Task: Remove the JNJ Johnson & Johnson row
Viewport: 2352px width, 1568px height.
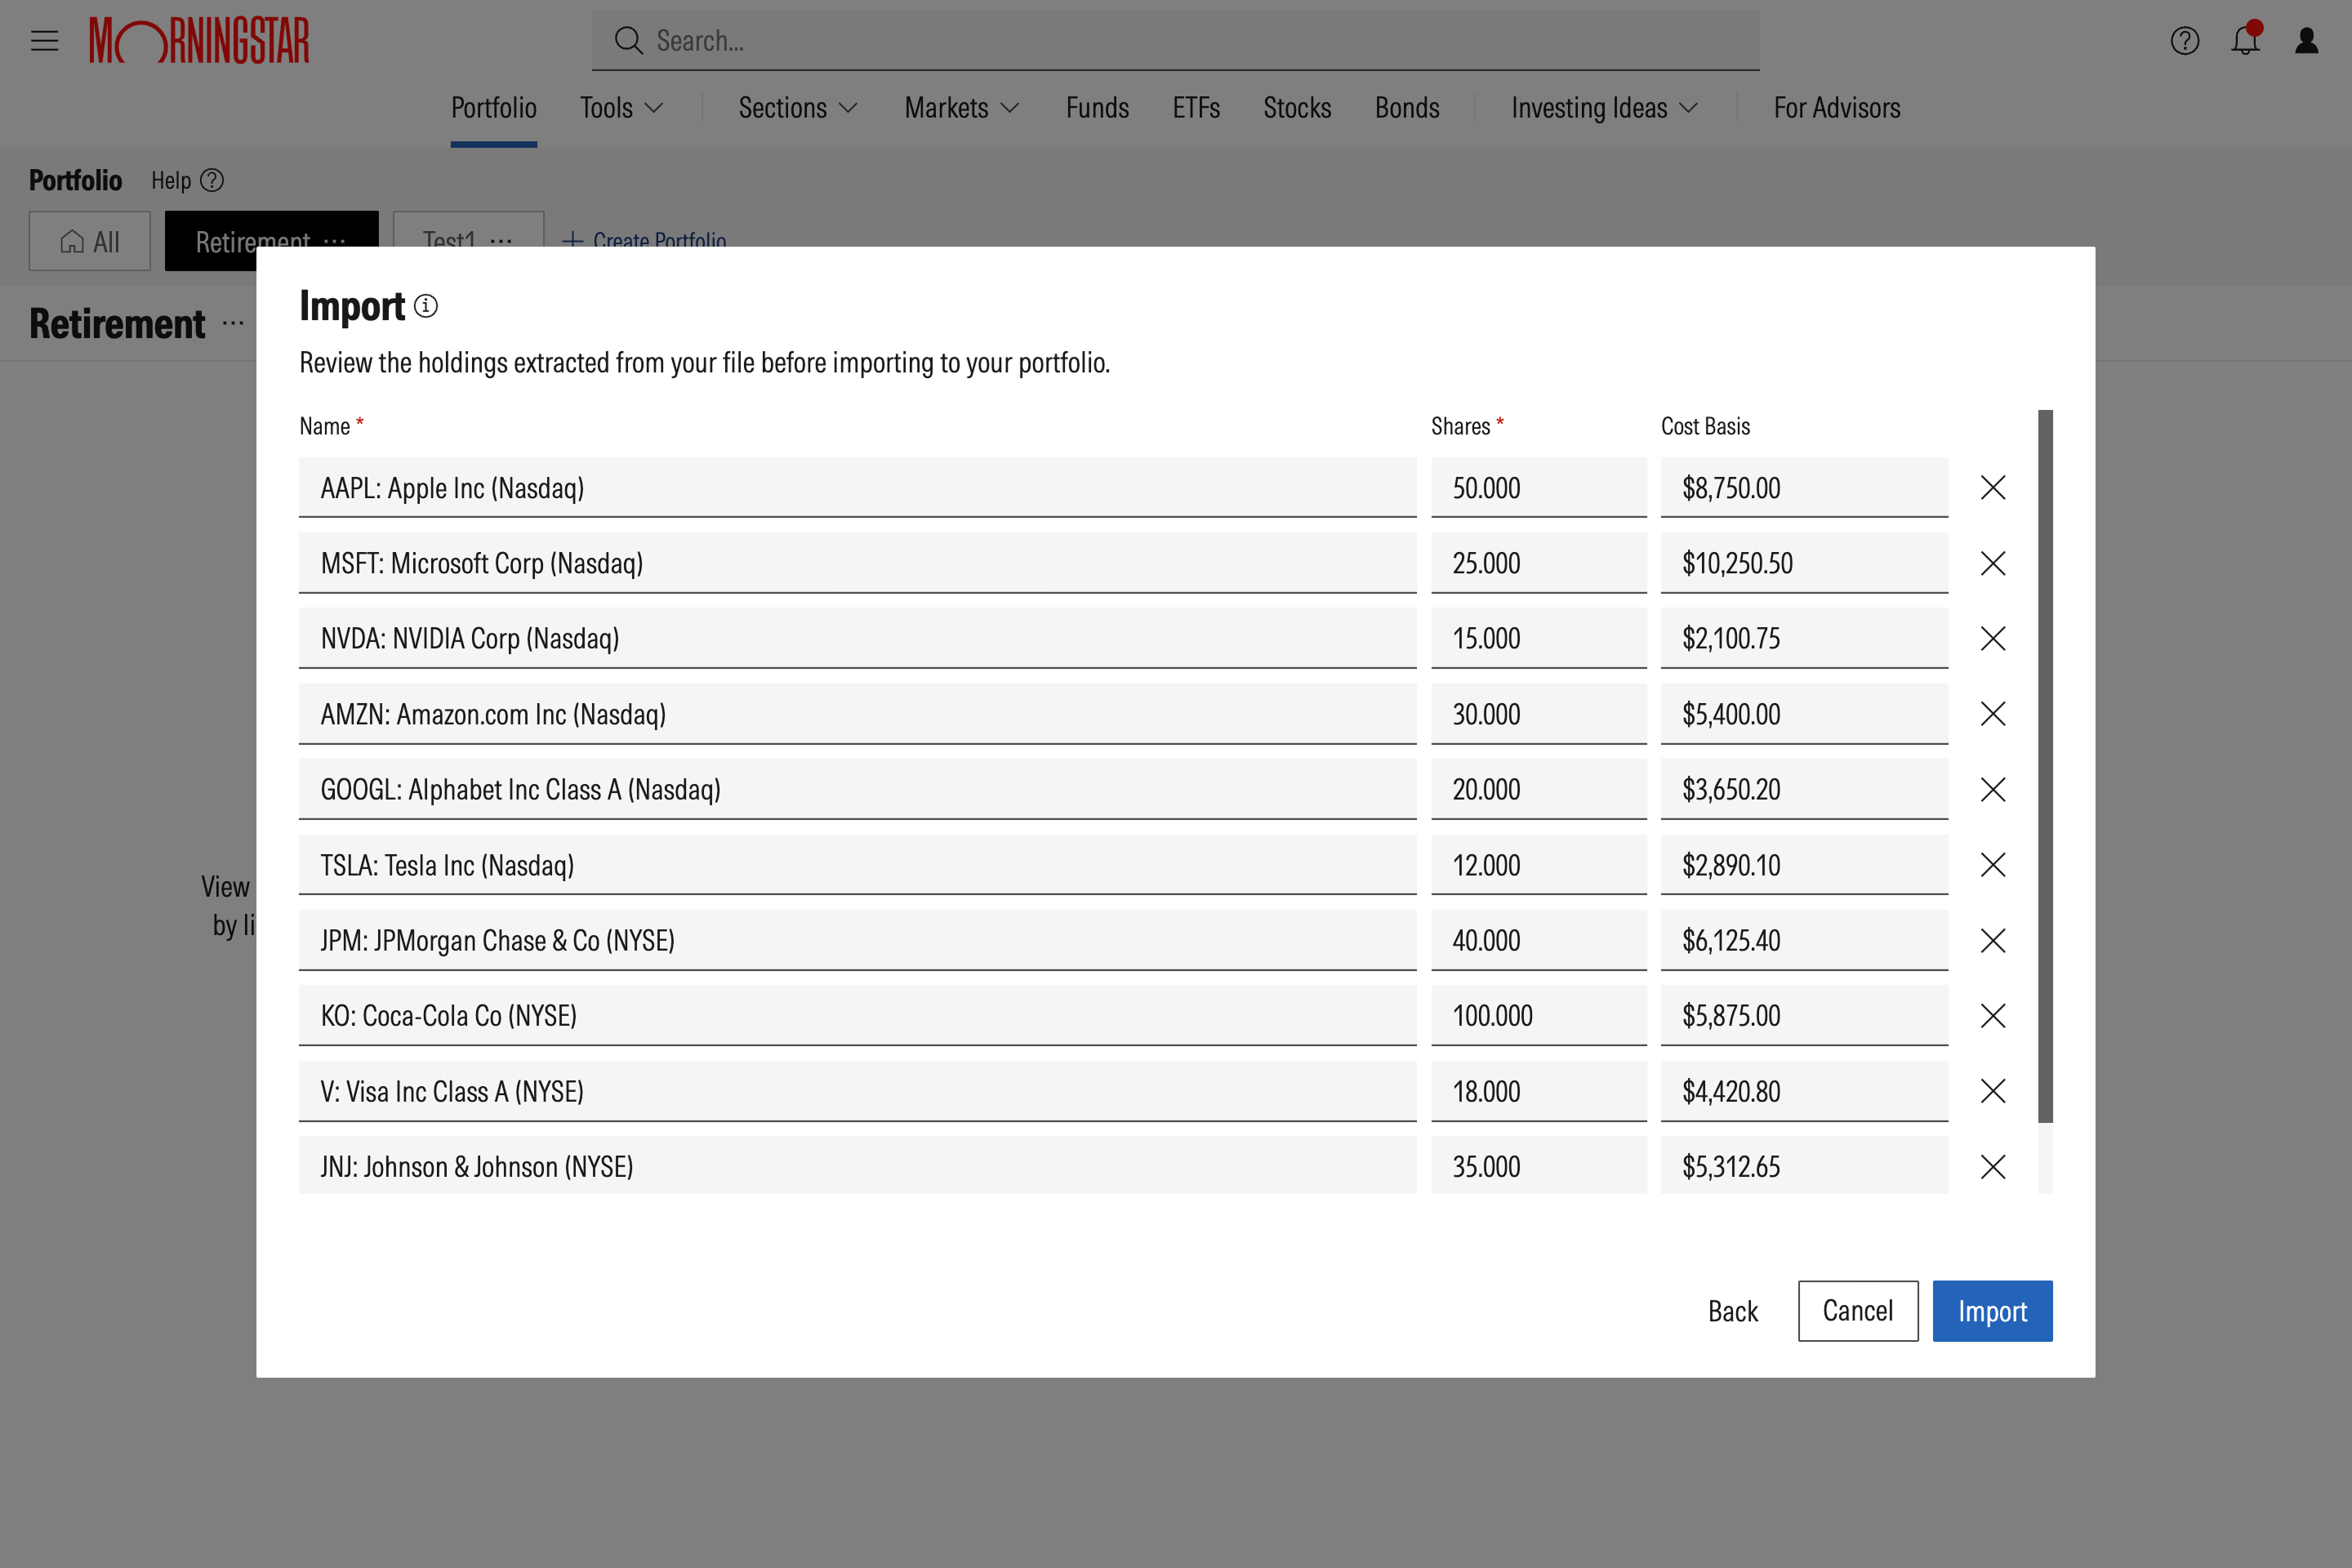Action: (1993, 1167)
